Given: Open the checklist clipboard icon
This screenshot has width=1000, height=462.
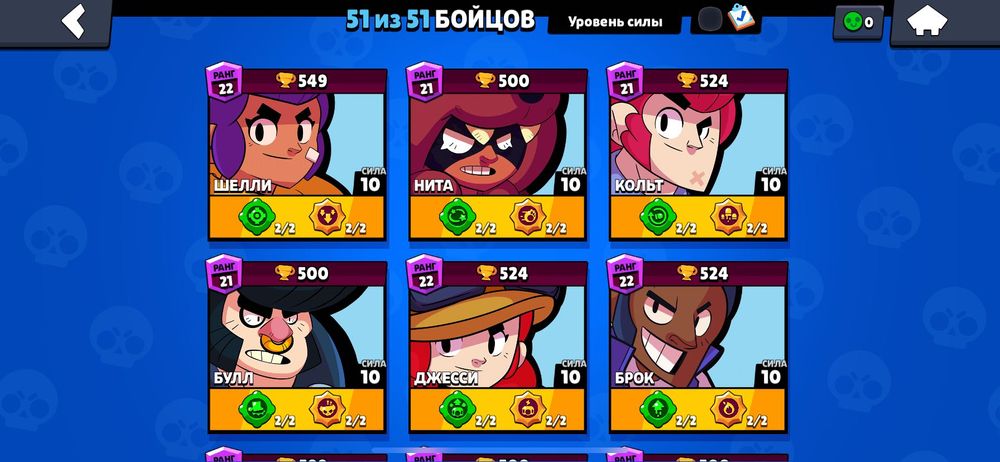Looking at the screenshot, I should point(741,17).
